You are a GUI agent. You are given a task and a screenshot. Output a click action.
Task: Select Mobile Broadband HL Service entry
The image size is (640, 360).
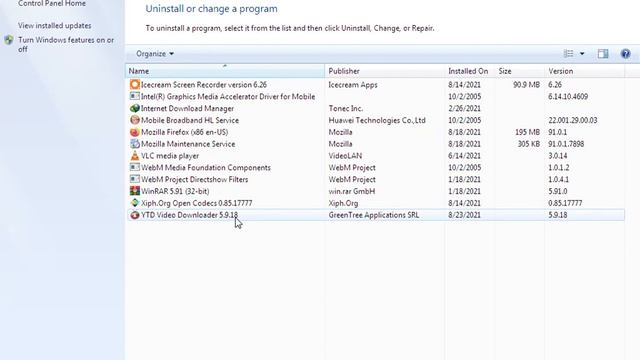pyautogui.click(x=190, y=120)
